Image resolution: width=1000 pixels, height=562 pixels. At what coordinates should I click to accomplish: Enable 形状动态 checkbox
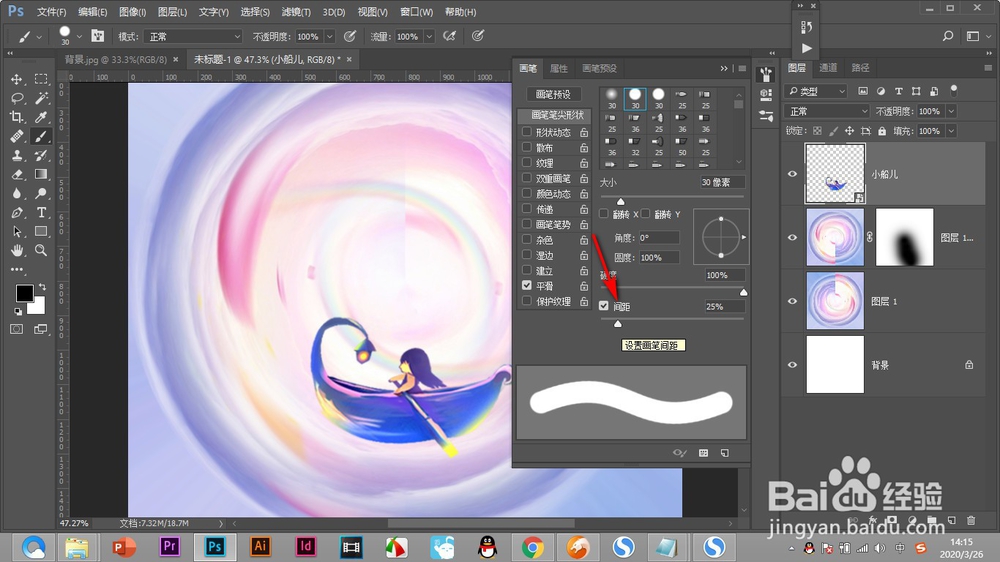pyautogui.click(x=527, y=132)
